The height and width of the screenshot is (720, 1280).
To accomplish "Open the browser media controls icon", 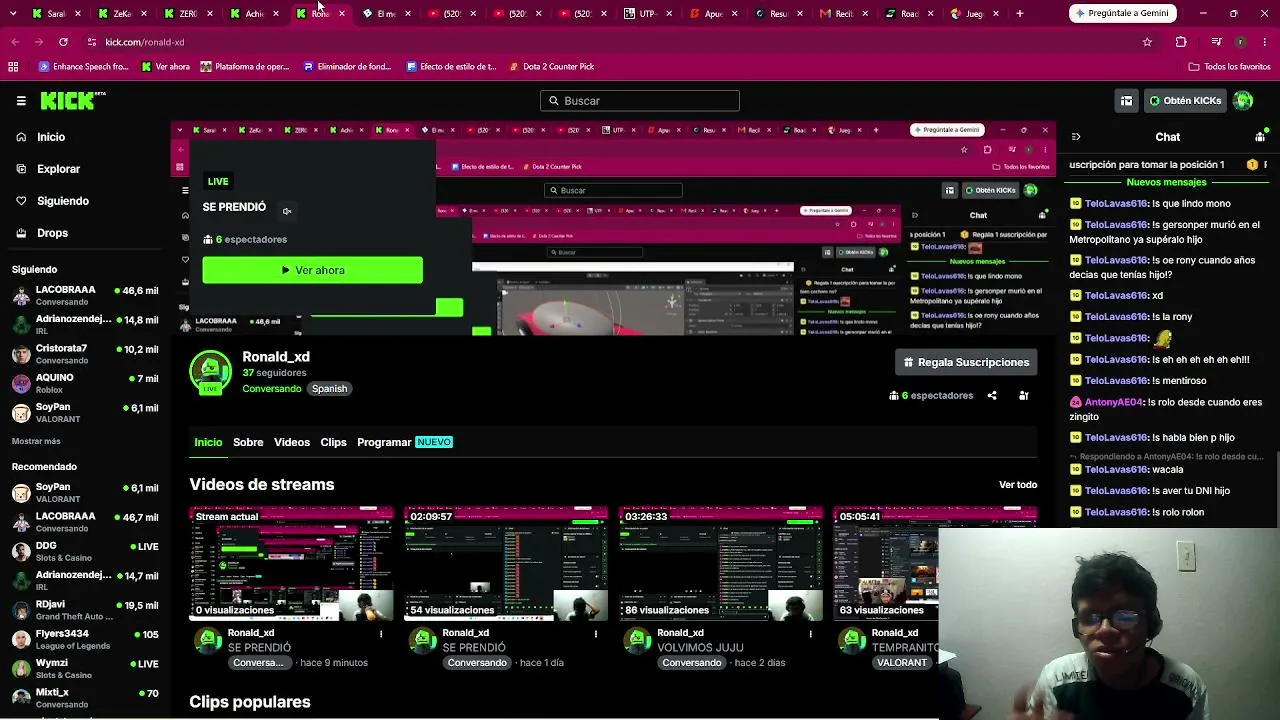I will [1216, 42].
